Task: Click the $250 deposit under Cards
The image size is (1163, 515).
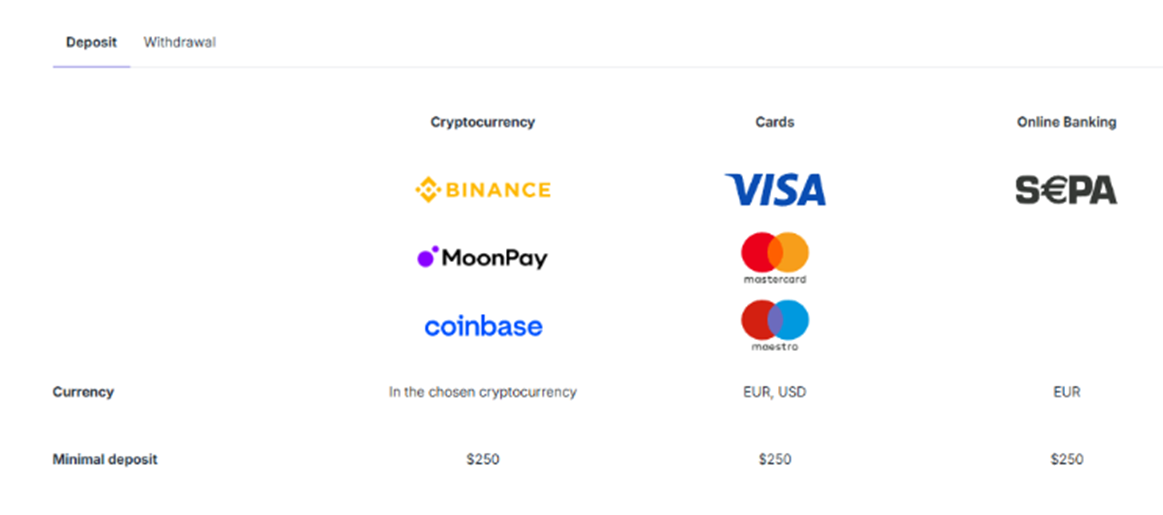Action: click(x=775, y=460)
